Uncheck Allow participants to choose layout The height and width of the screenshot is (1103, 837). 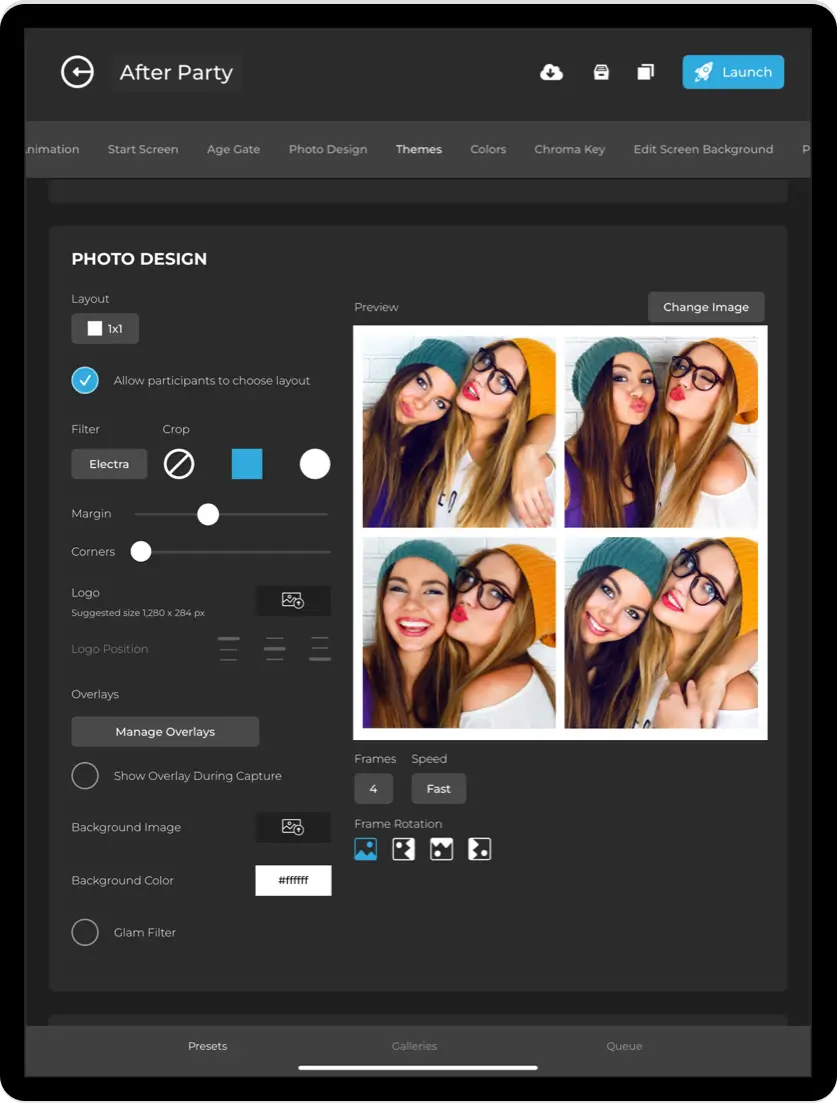coord(85,380)
